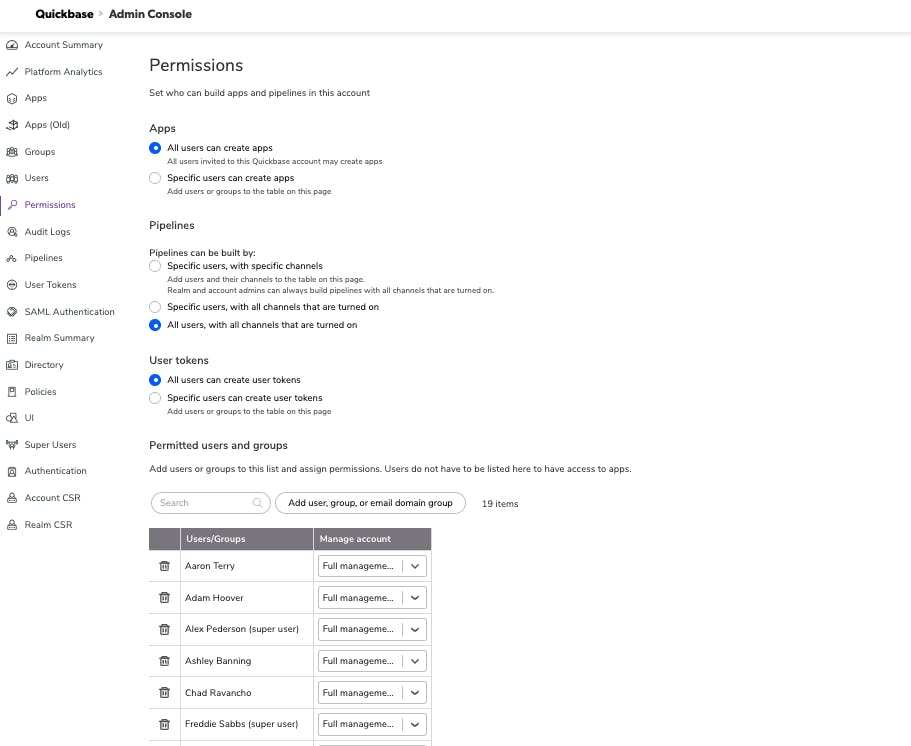The image size is (911, 746).
Task: Click the Pipelines sidebar icon
Action: tap(12, 258)
